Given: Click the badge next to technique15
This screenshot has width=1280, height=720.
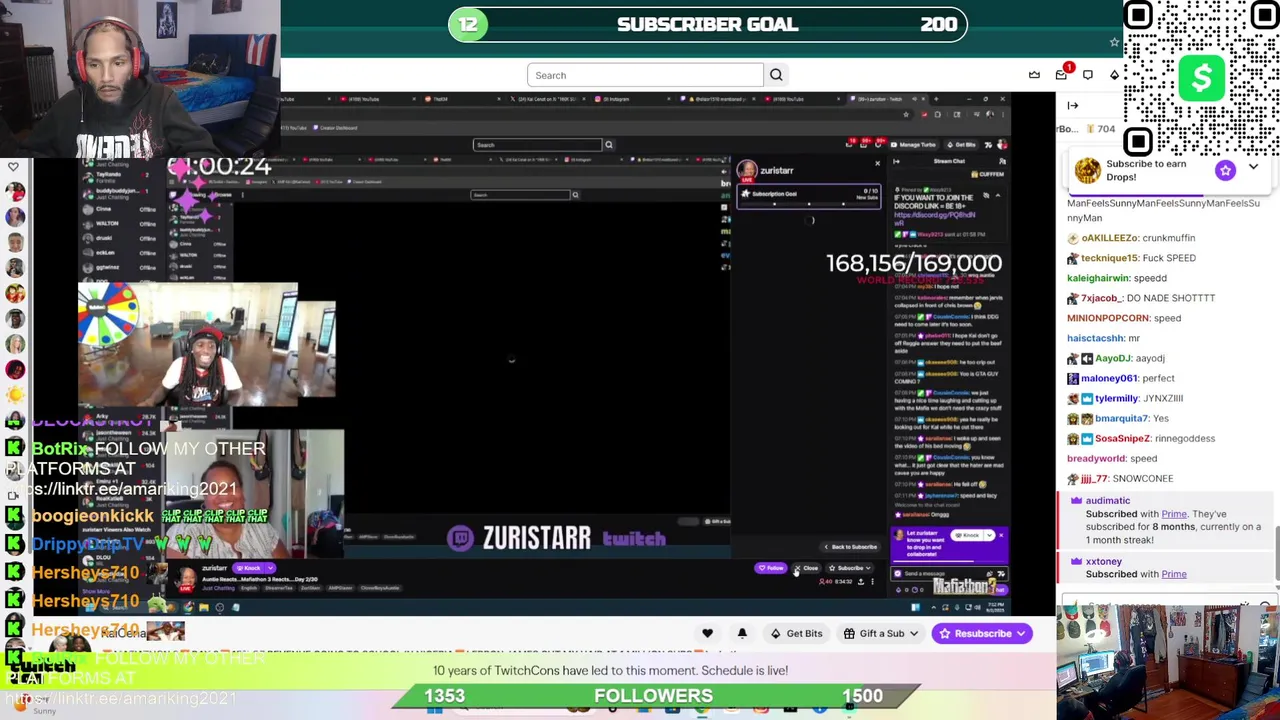Looking at the screenshot, I should click(1073, 258).
